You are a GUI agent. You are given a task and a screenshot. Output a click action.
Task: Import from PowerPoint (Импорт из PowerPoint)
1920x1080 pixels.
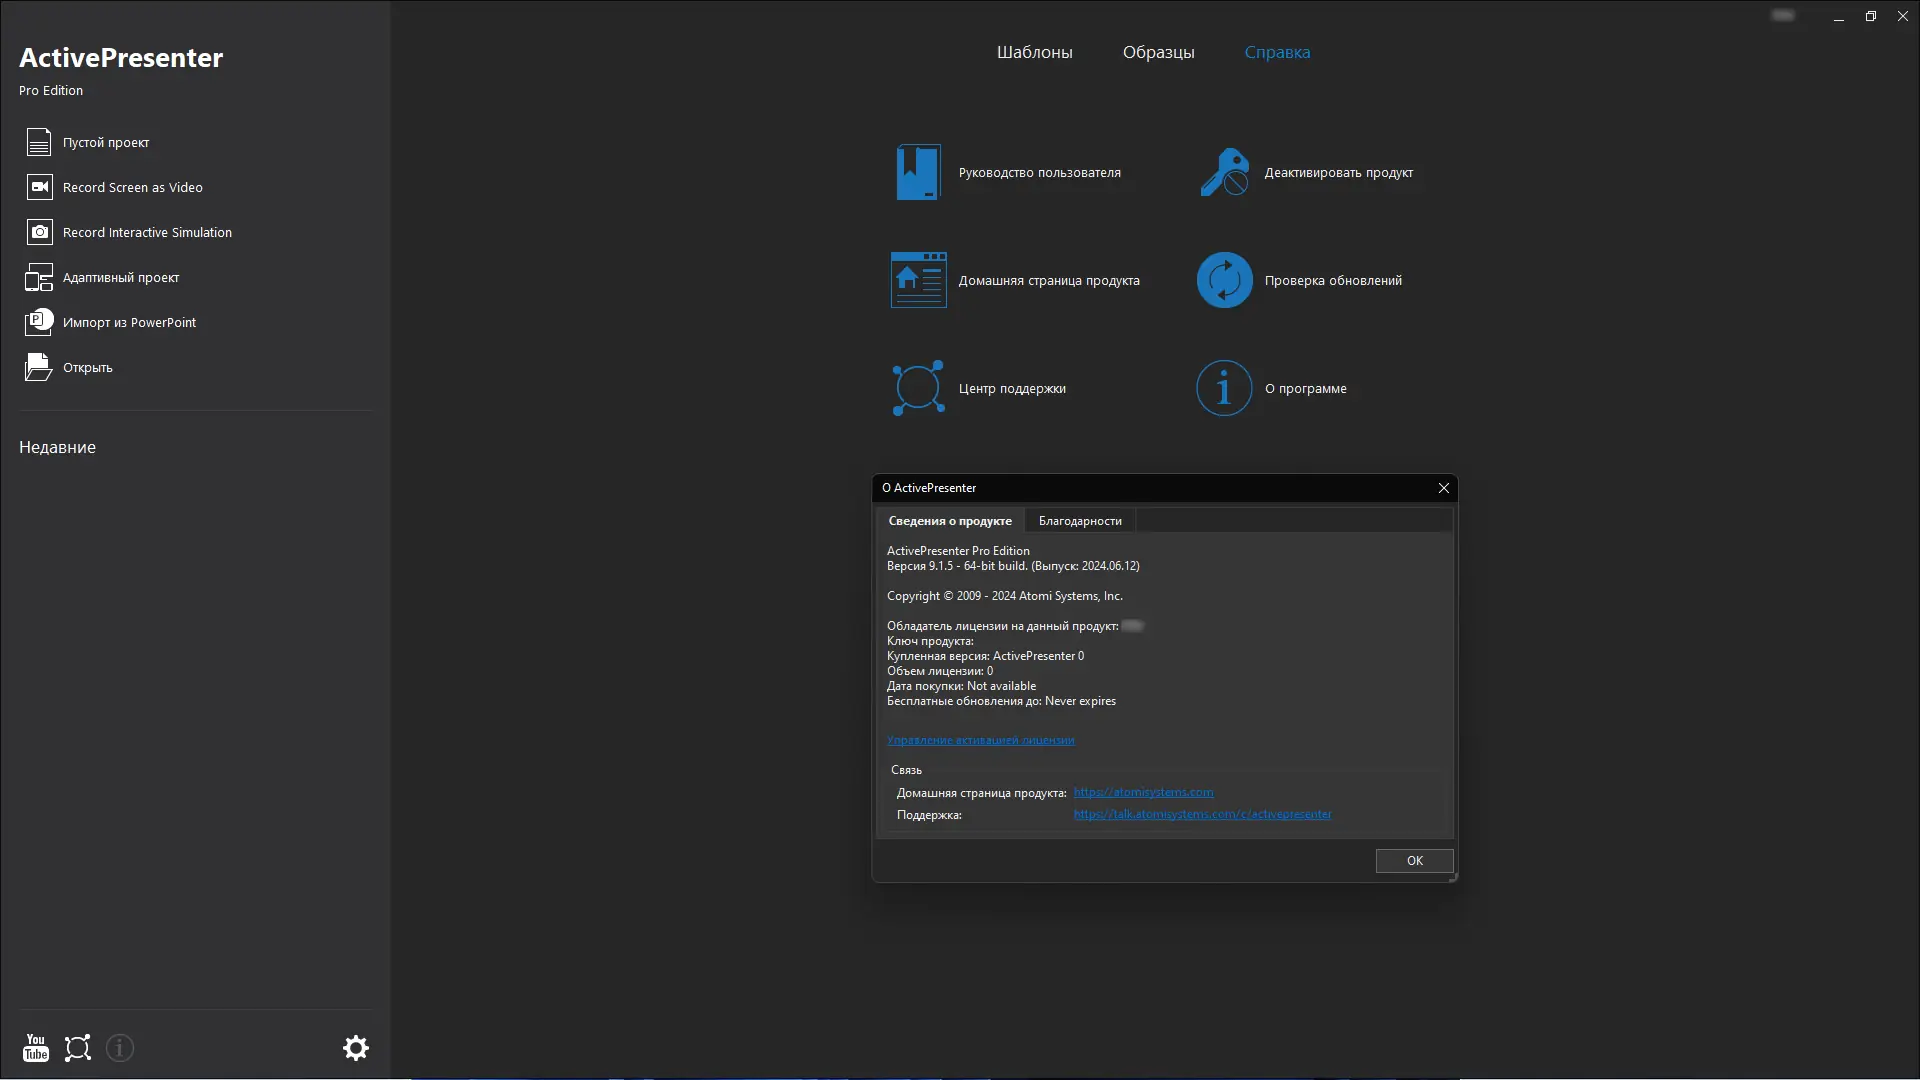[x=128, y=323]
